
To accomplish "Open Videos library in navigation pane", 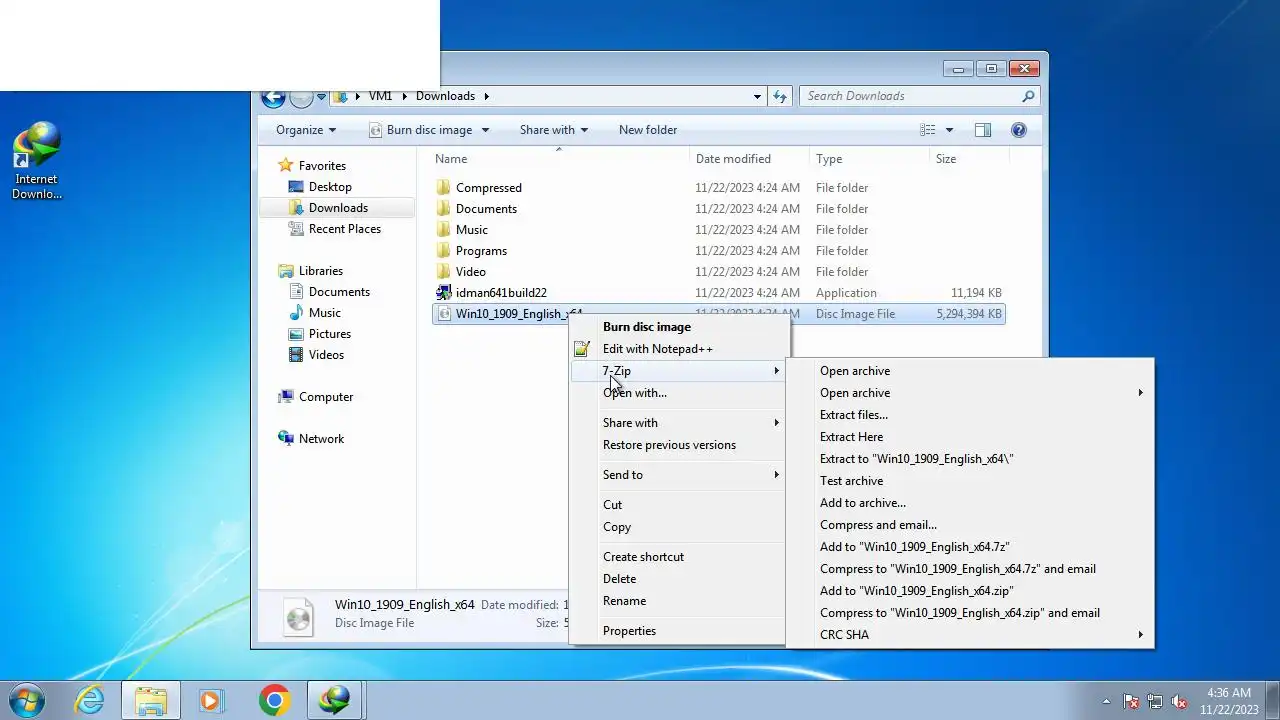I will click(x=326, y=355).
